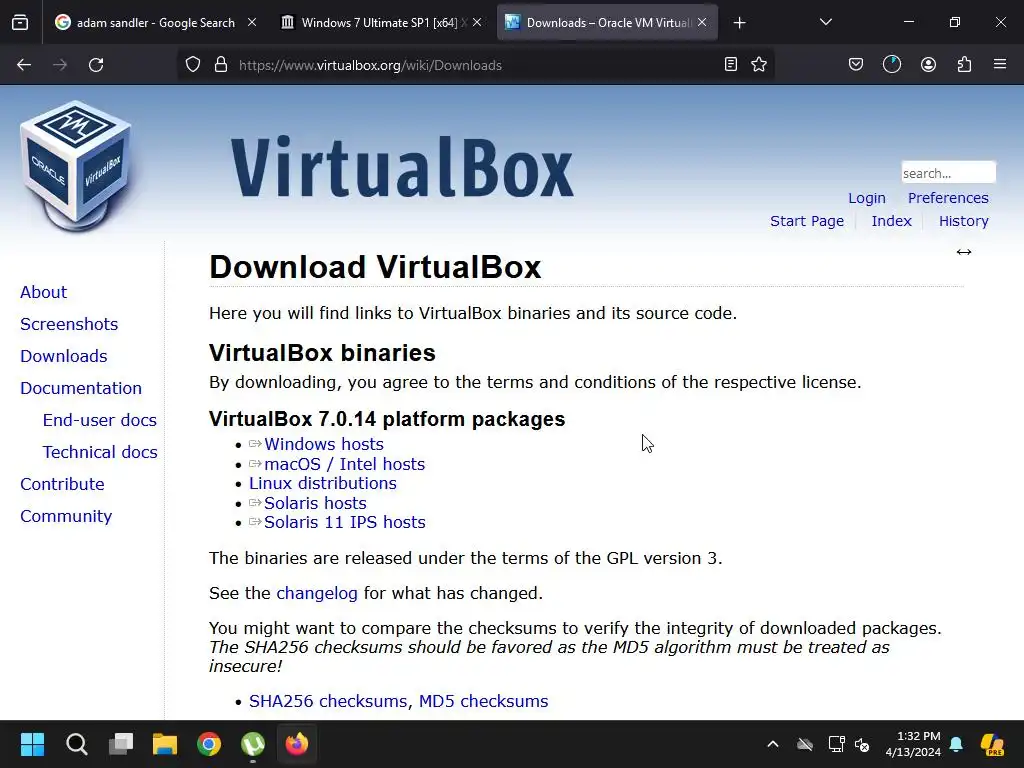
Task: Download the macOS / Intel hosts package
Action: pos(344,464)
